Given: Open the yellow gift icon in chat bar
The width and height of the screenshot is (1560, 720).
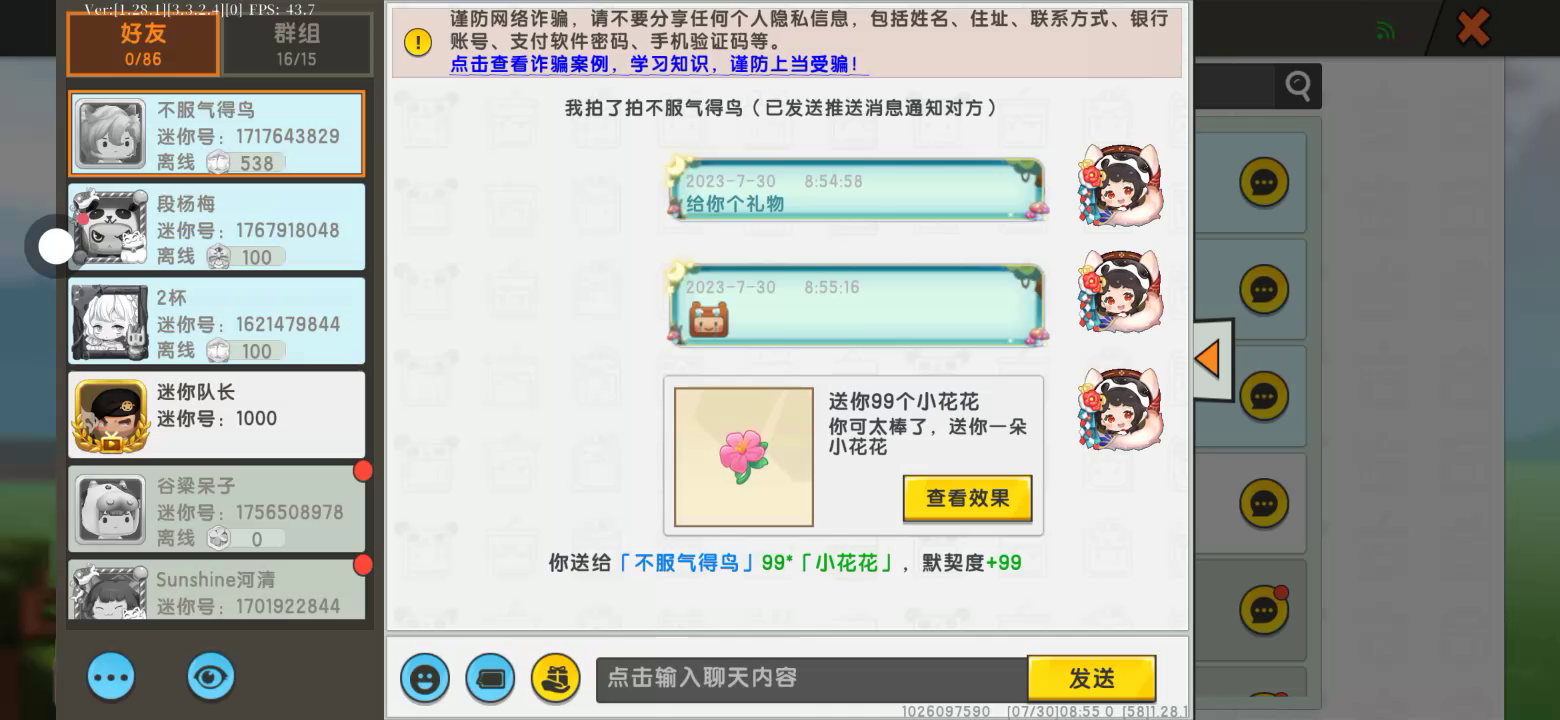Looking at the screenshot, I should [555, 679].
